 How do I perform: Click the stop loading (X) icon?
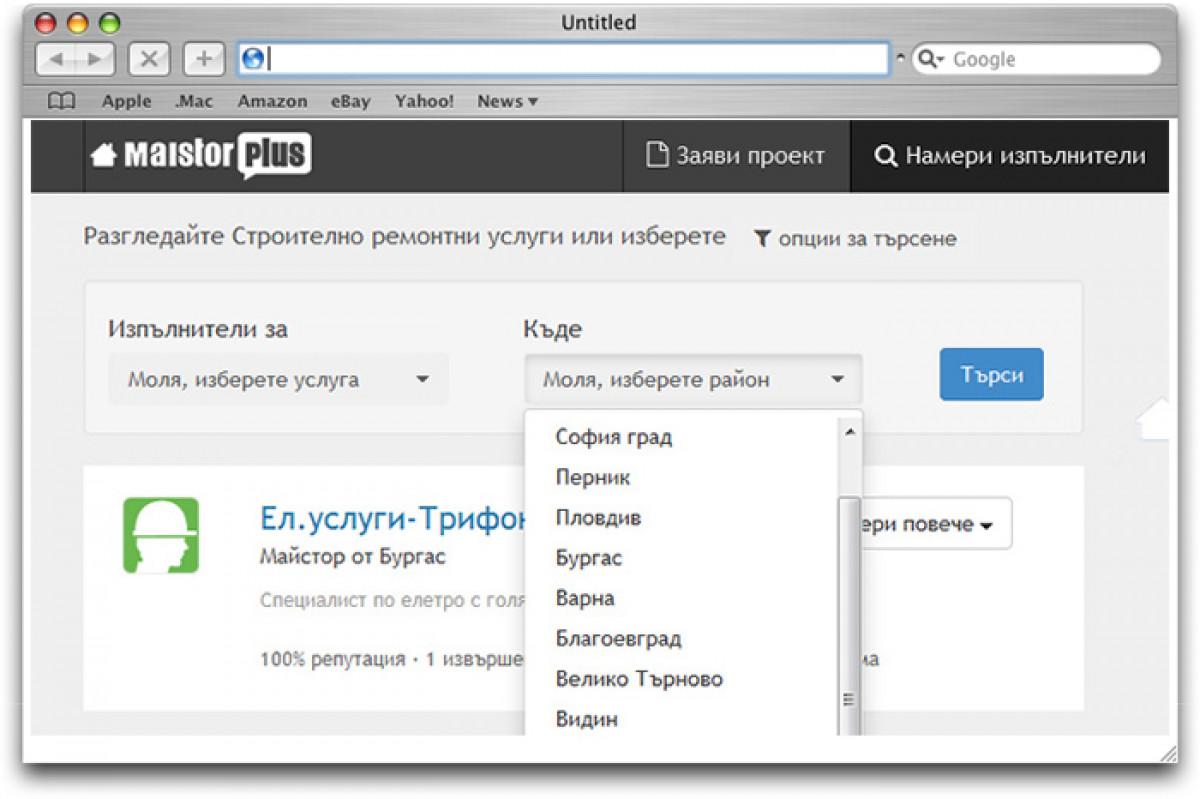click(148, 58)
